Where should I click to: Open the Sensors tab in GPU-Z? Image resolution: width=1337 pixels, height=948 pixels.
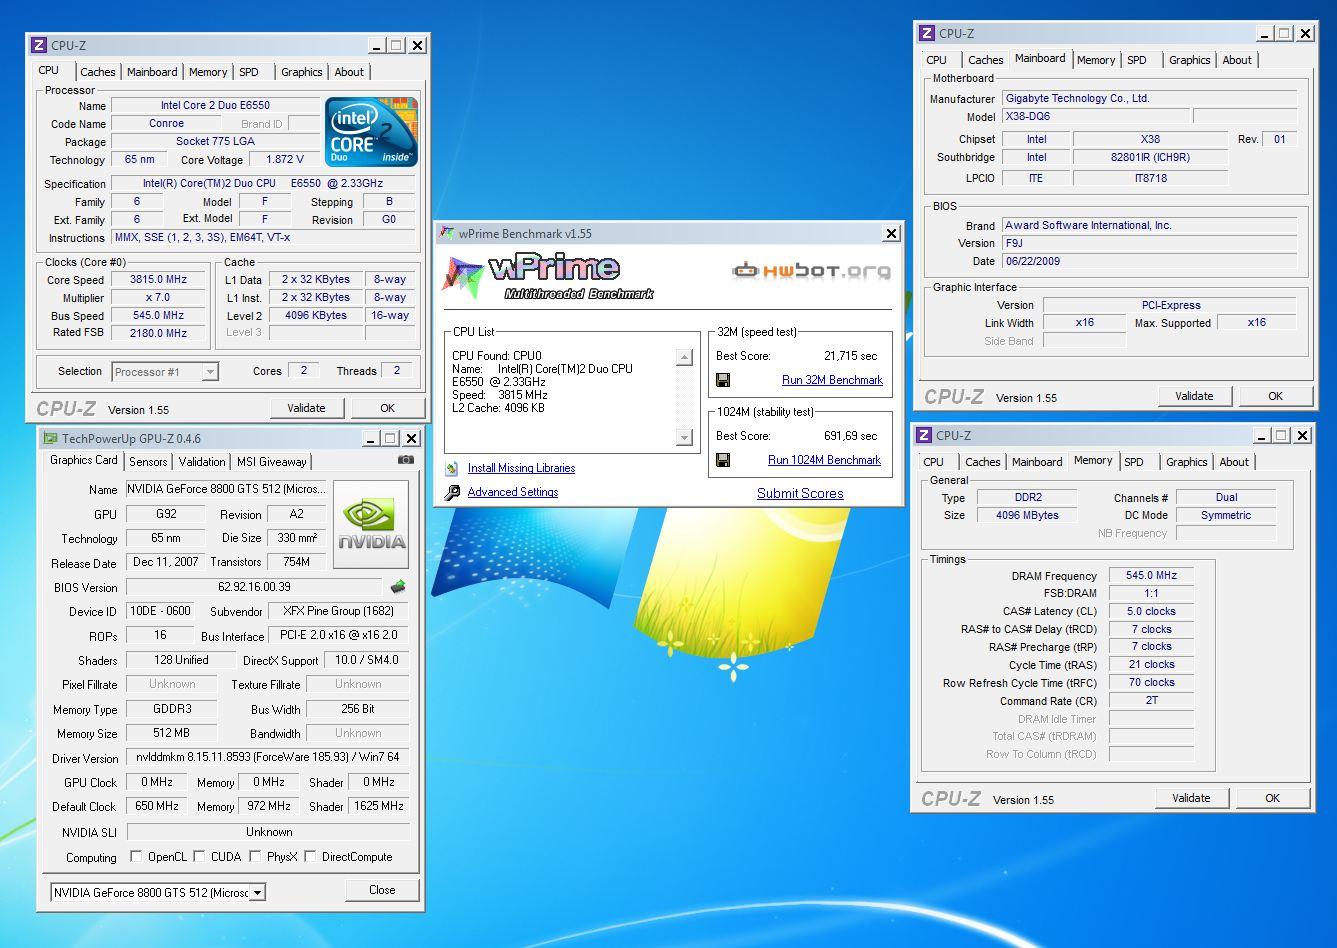(x=148, y=462)
